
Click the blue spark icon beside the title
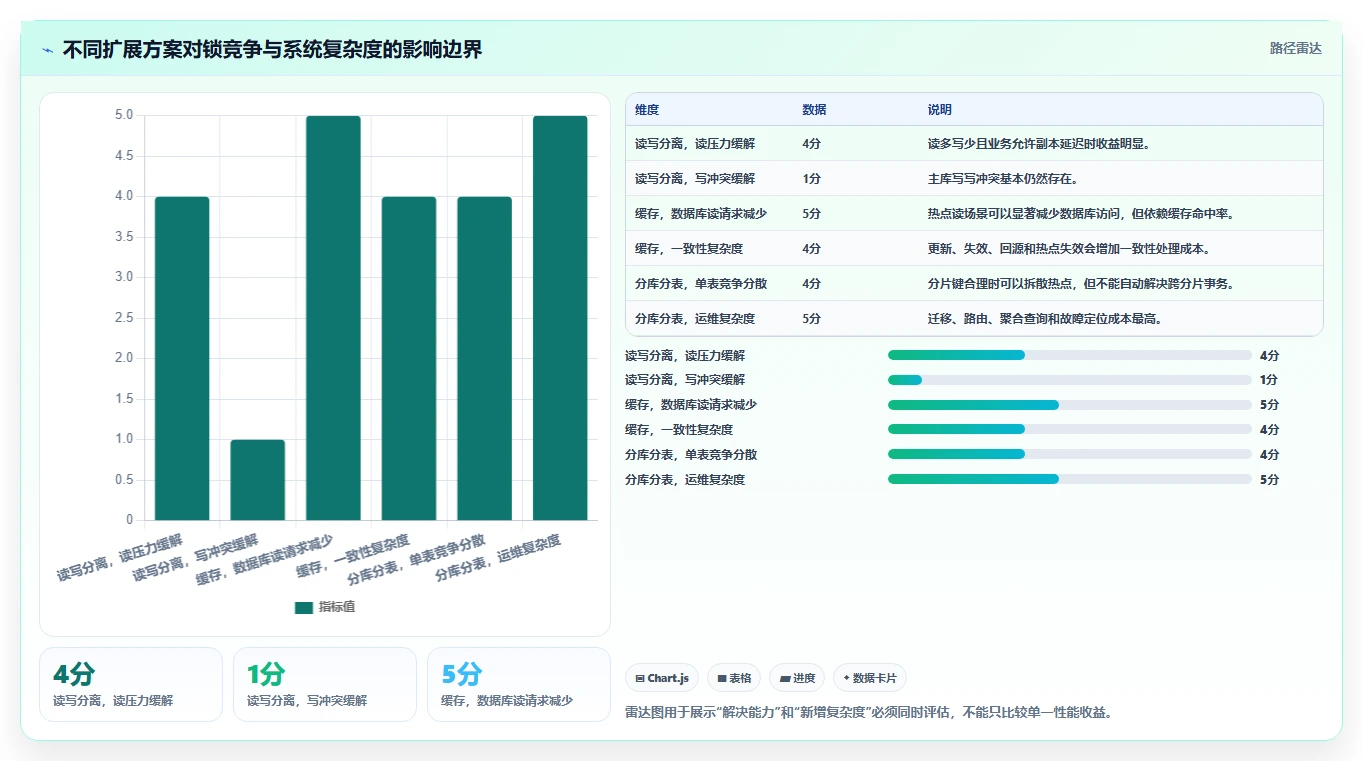click(47, 50)
